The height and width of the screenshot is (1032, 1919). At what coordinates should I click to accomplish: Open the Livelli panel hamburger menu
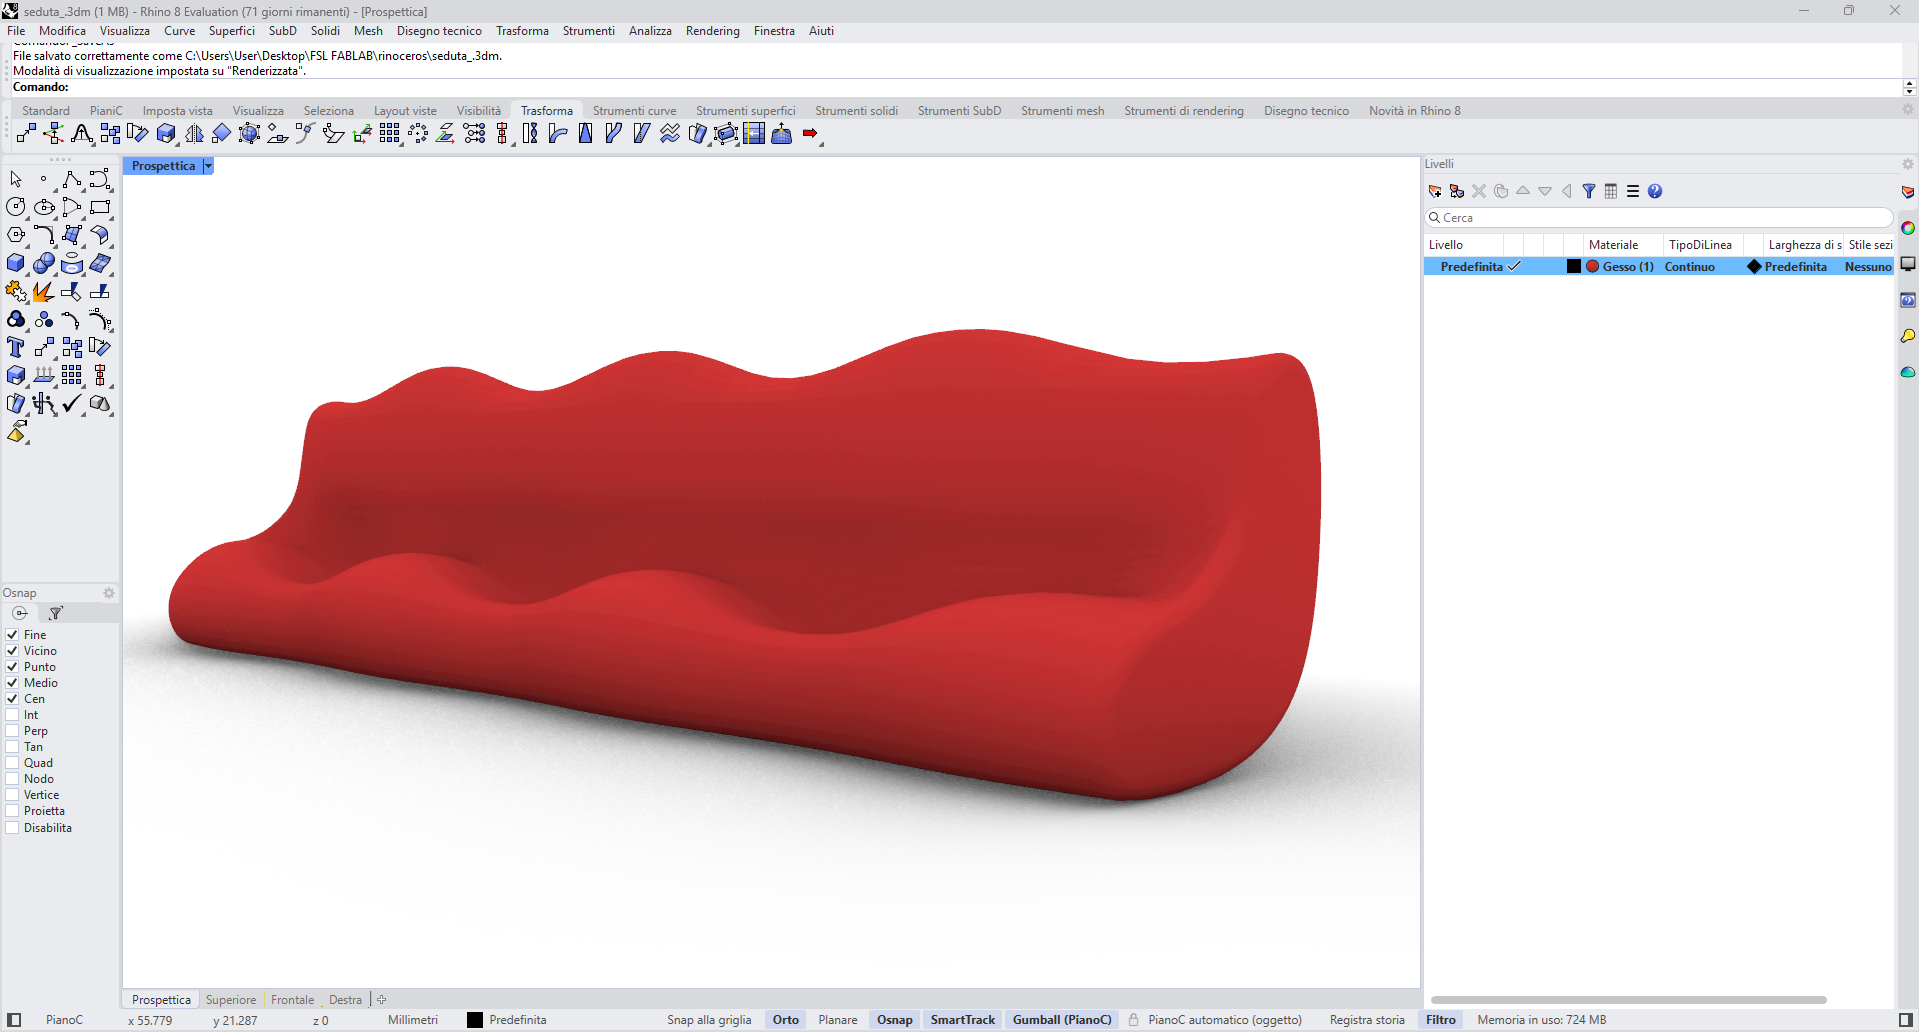pyautogui.click(x=1633, y=191)
